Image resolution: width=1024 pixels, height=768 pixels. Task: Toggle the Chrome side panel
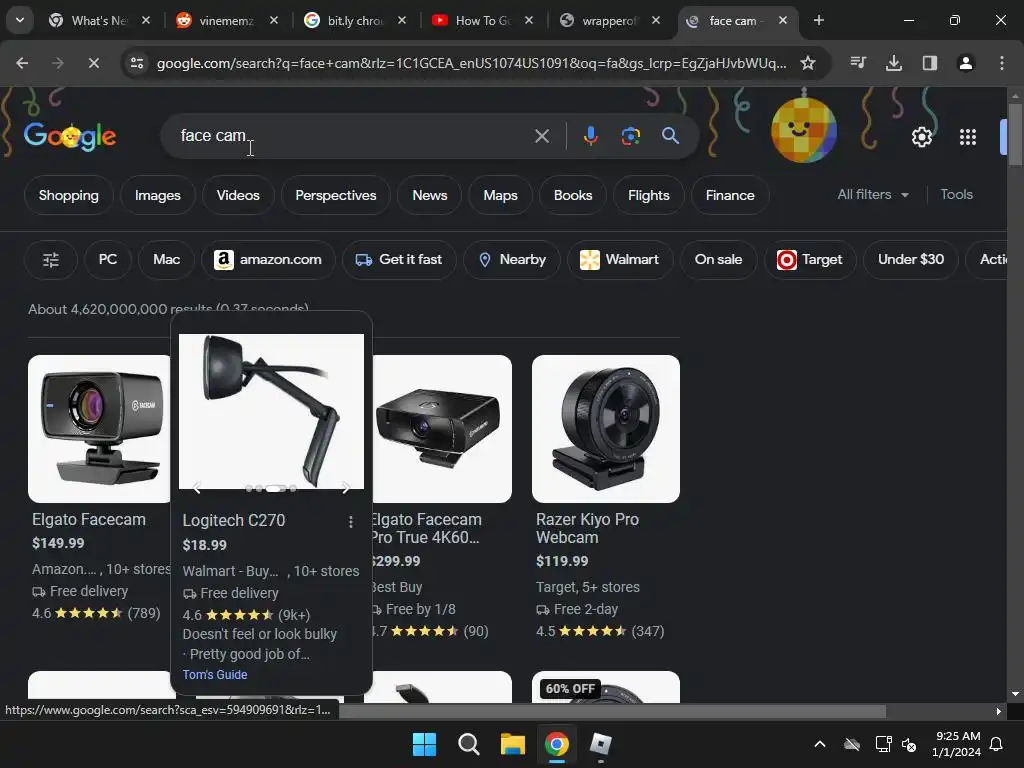point(930,63)
